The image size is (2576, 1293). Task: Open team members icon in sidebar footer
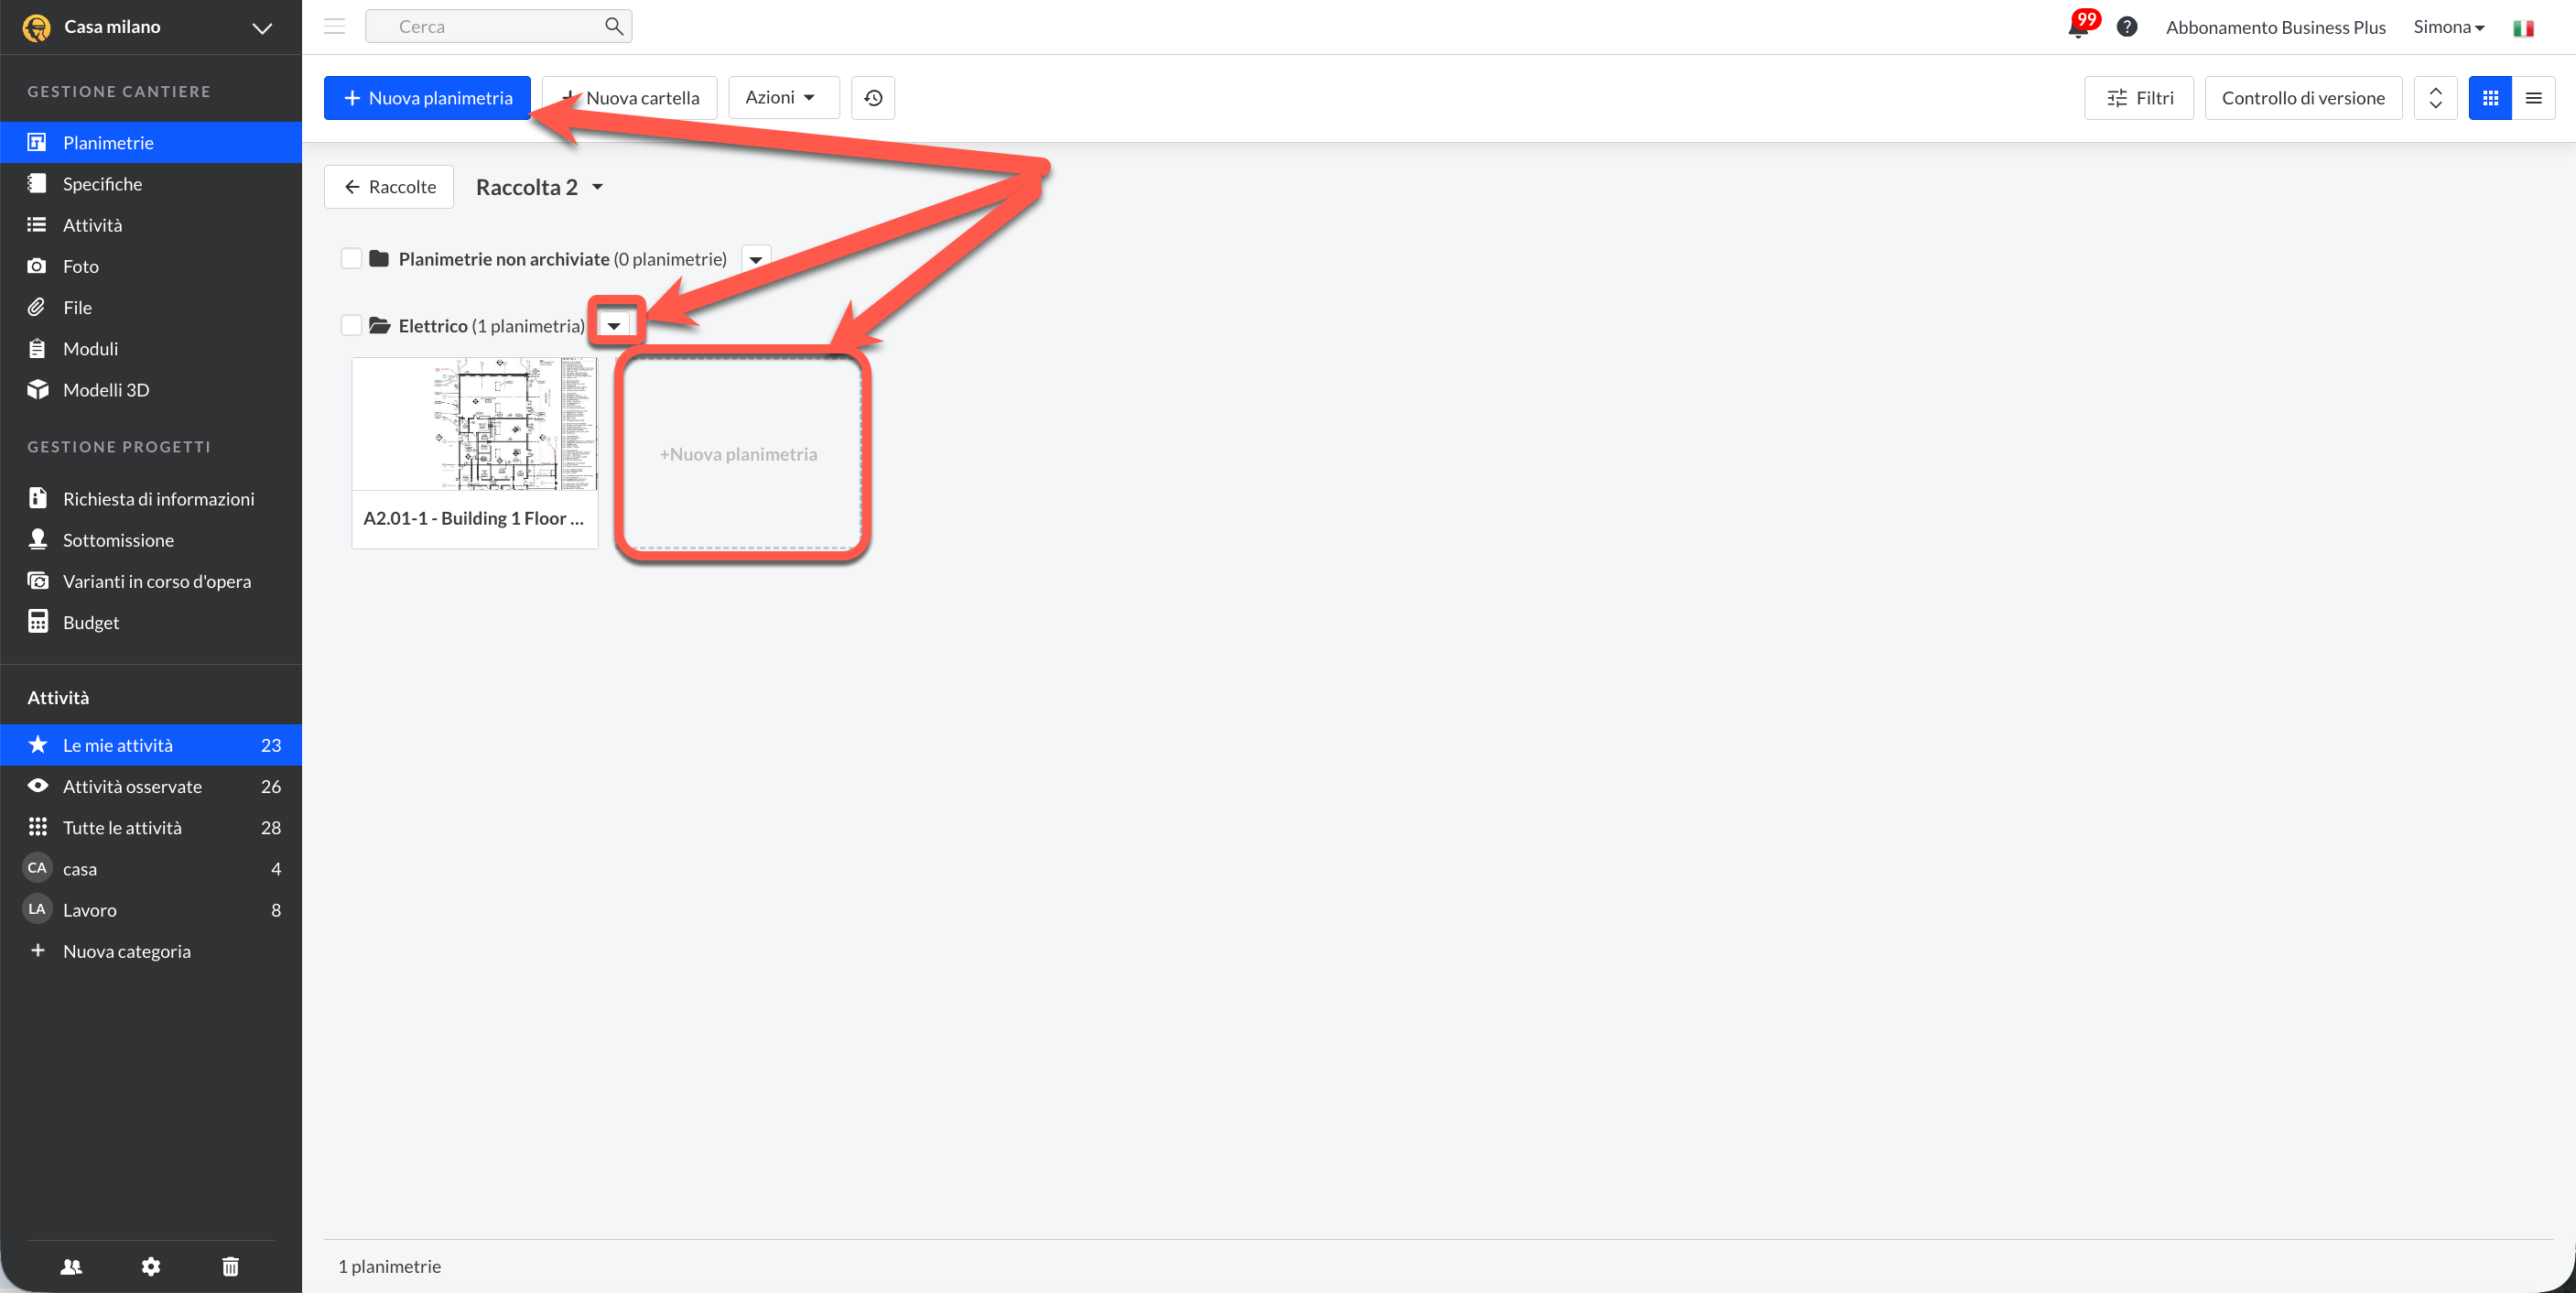tap(71, 1267)
